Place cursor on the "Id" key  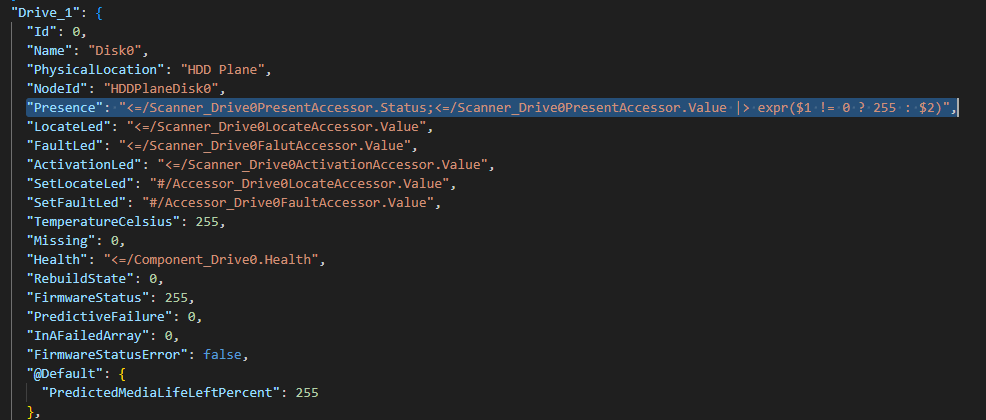43,32
